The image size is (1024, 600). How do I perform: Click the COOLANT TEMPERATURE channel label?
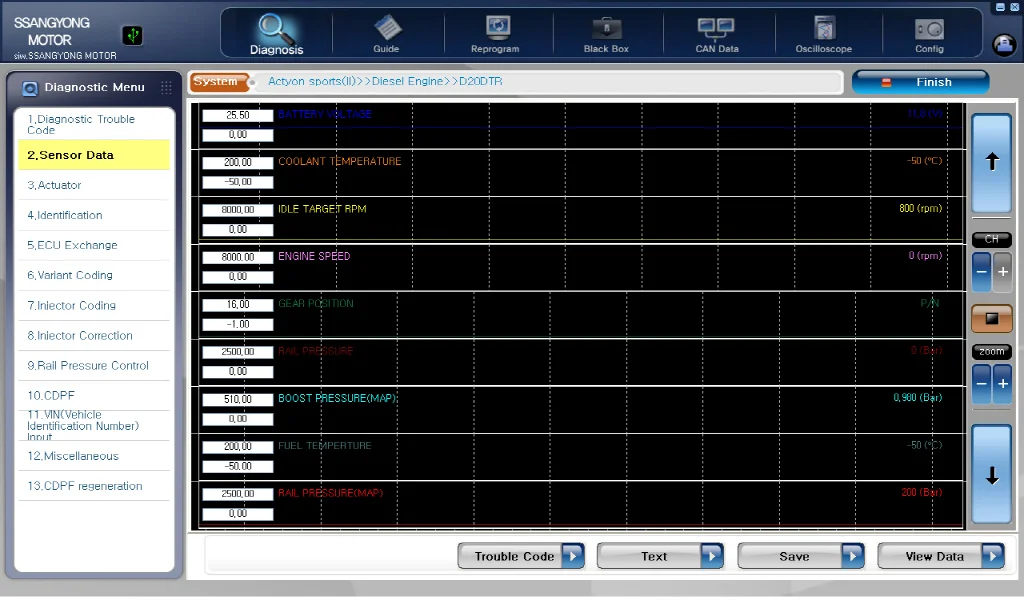(x=340, y=161)
